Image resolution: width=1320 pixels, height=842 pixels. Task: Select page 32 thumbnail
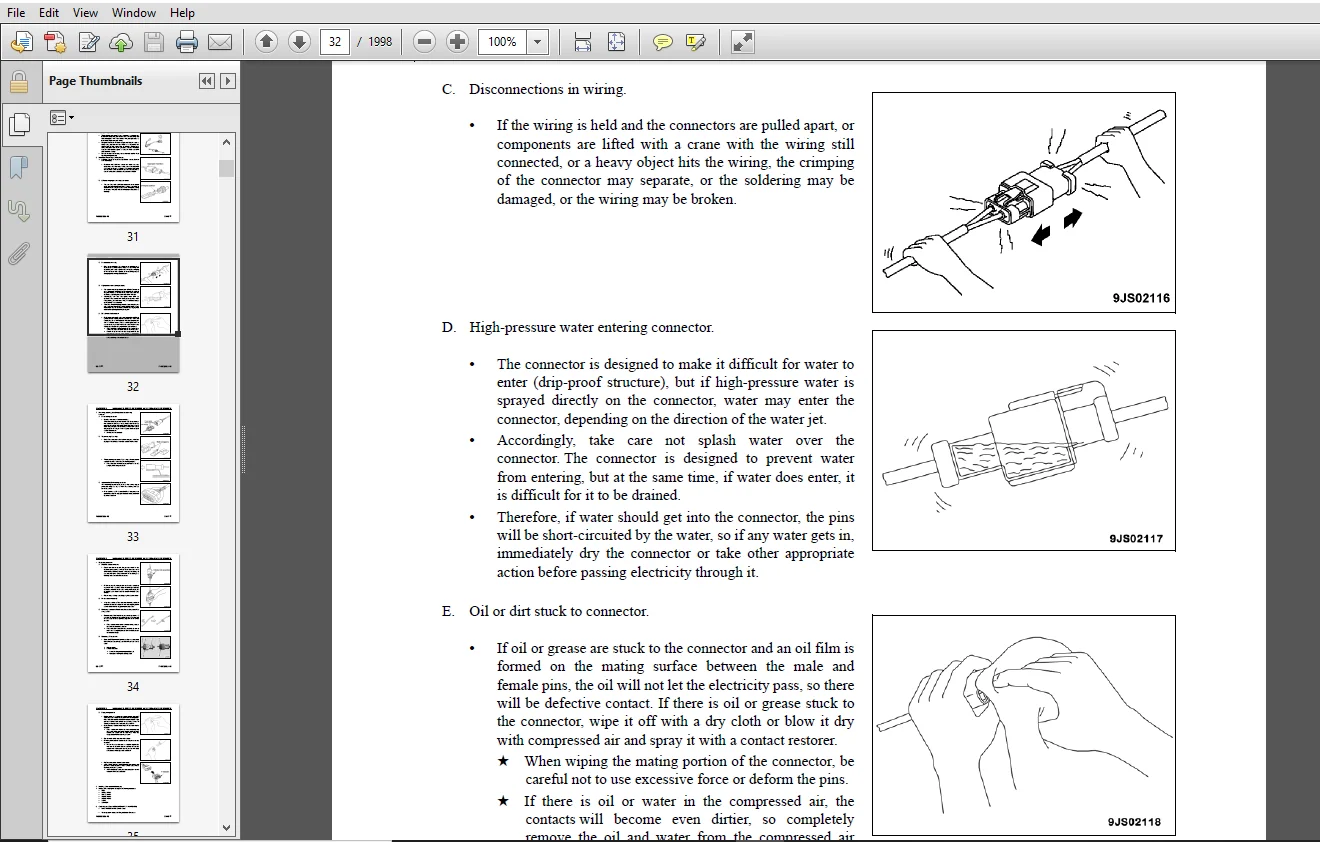[134, 314]
